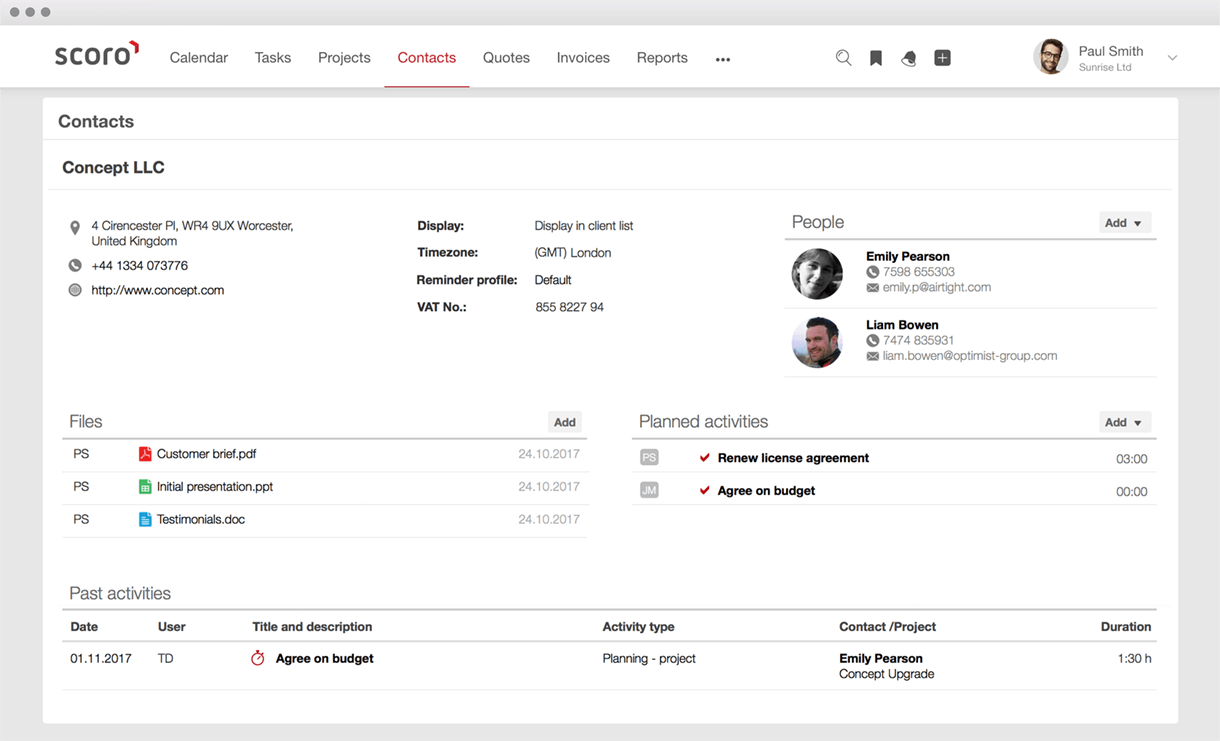
Task: Click the Initial presentation.ppt file icon
Action: (145, 487)
